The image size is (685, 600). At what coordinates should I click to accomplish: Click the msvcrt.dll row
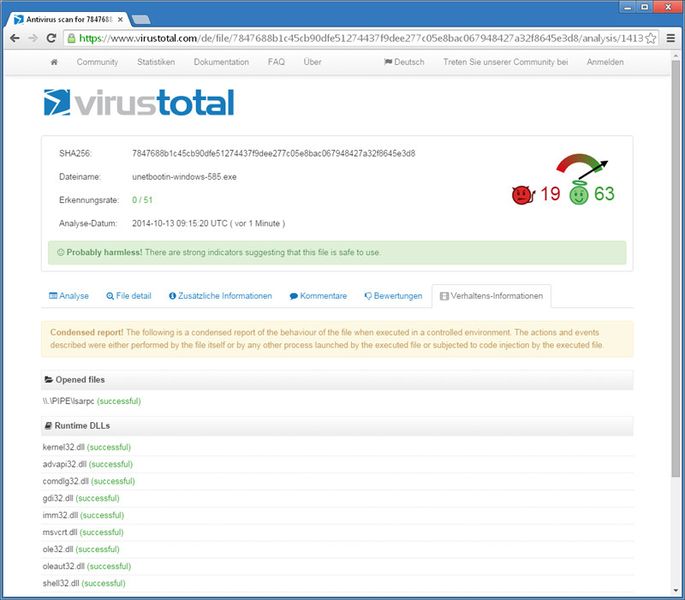pyautogui.click(x=337, y=532)
